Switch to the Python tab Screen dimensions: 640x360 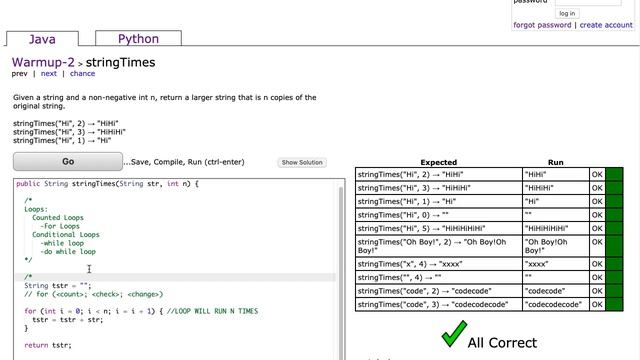tap(138, 38)
